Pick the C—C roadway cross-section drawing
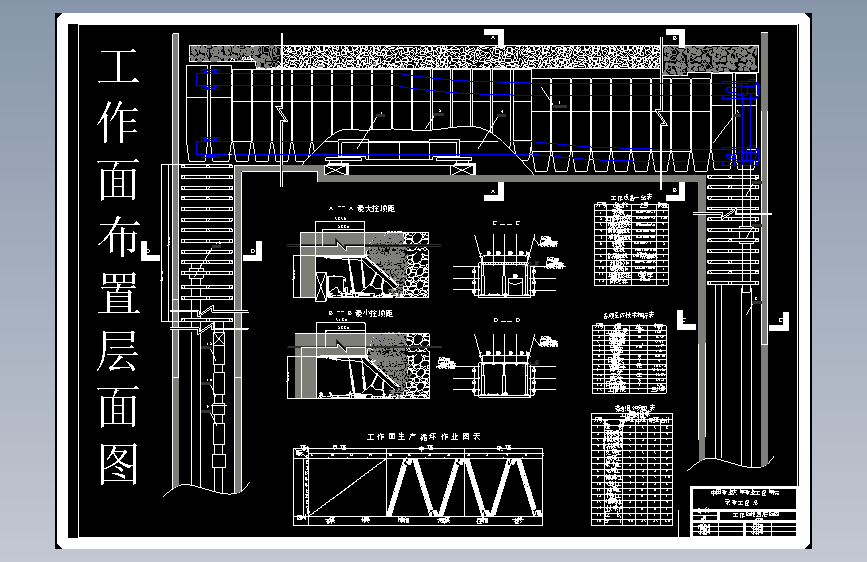Viewport: 867px width, 562px height. pos(509,266)
